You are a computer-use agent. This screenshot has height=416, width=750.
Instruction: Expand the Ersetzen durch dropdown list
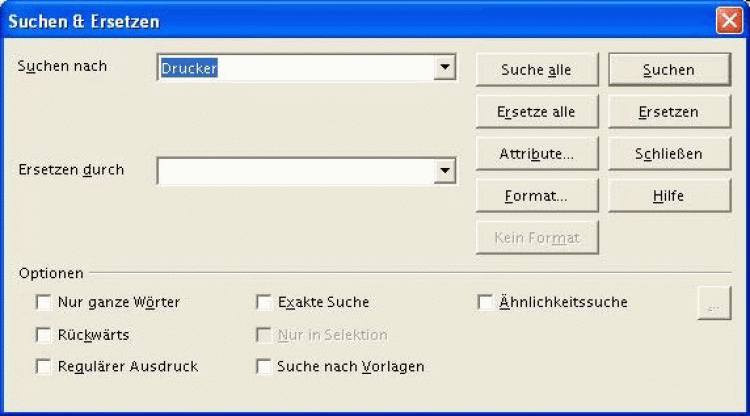click(x=445, y=172)
